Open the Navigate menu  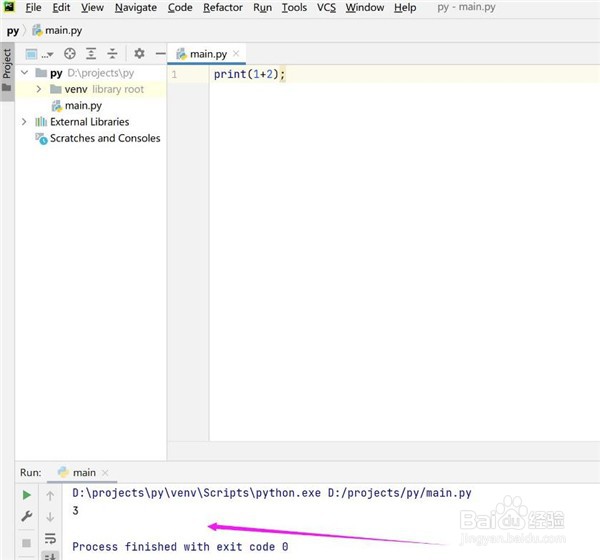(x=136, y=8)
